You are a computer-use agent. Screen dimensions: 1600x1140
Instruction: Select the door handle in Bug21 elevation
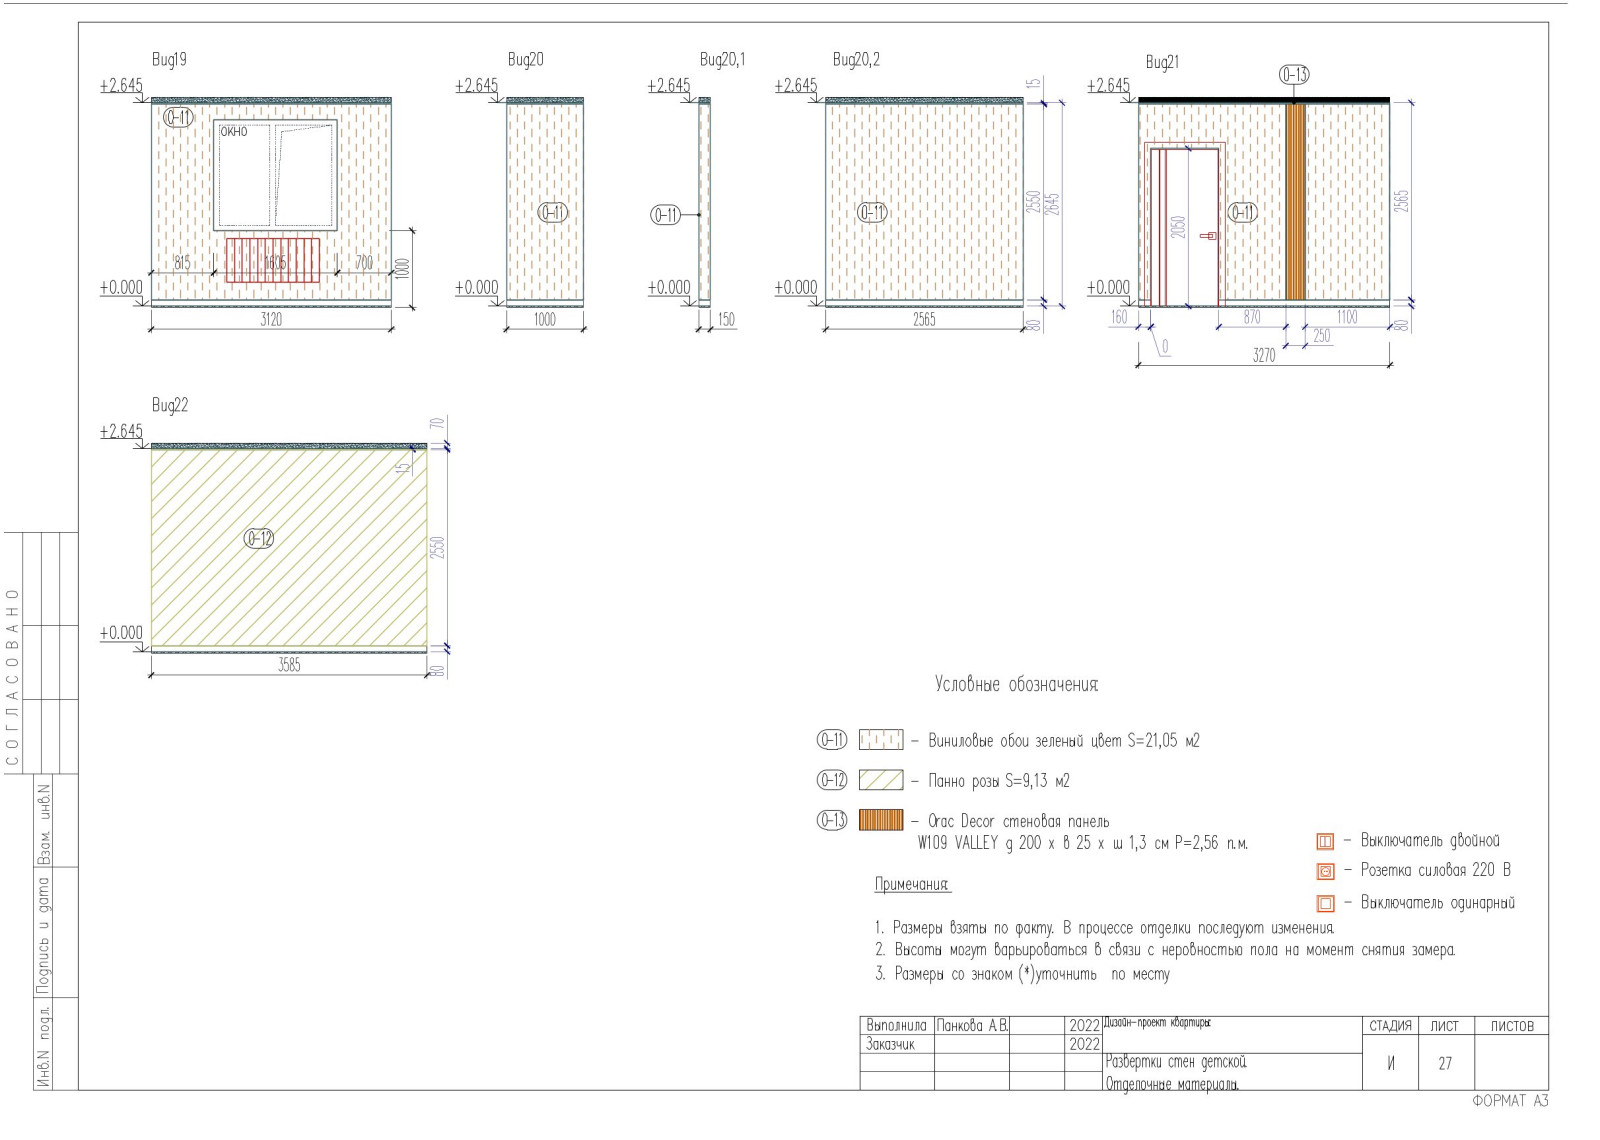tap(1209, 236)
